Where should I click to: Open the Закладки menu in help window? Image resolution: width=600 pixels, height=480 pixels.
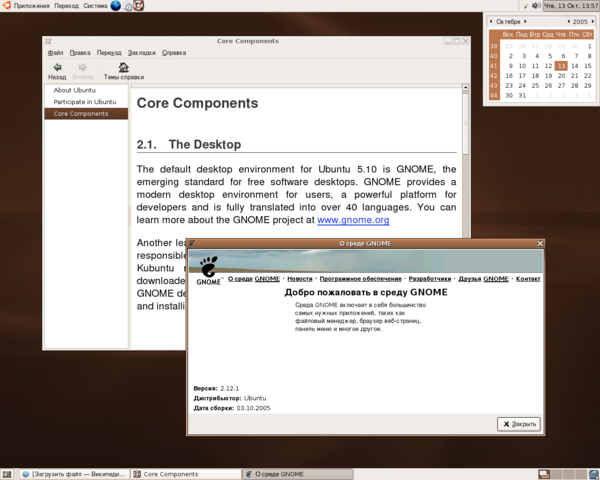tap(141, 52)
